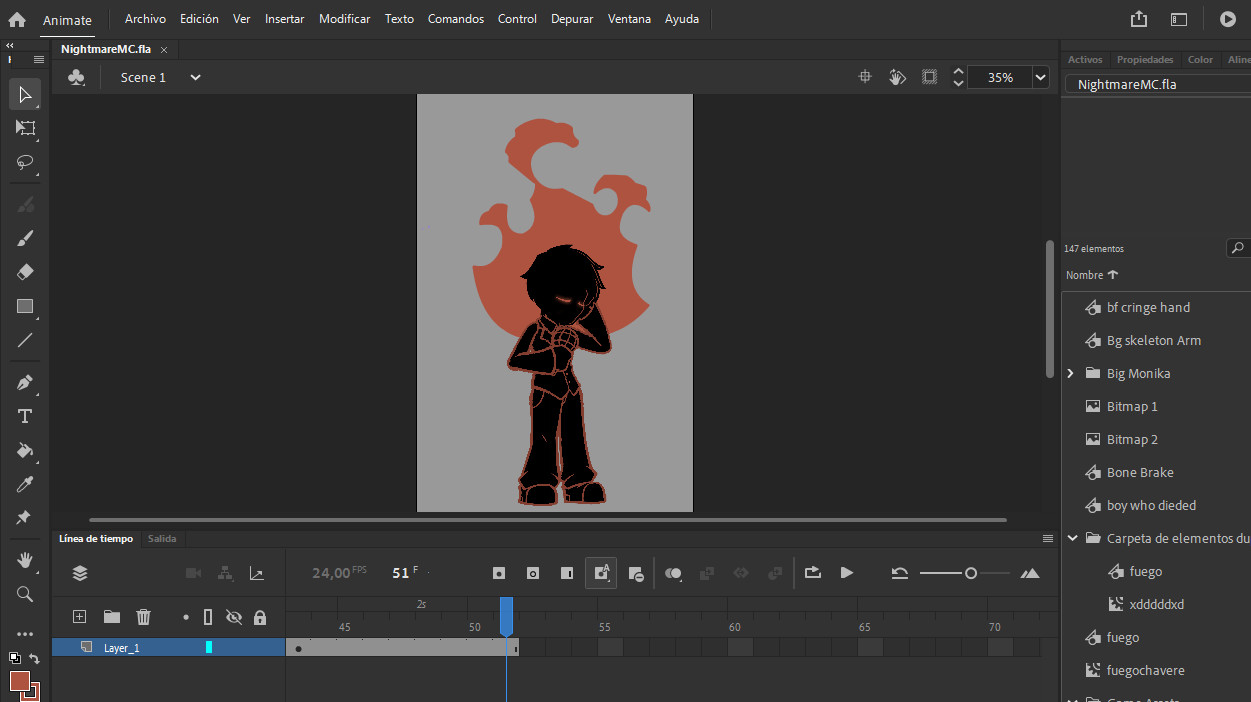
Task: Open the Control menu
Action: (517, 18)
